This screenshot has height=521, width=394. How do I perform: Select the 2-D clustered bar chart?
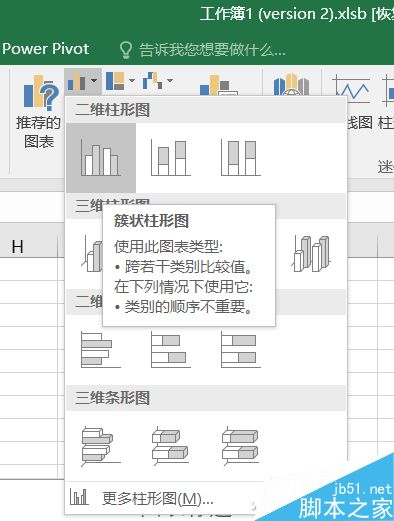tap(101, 350)
